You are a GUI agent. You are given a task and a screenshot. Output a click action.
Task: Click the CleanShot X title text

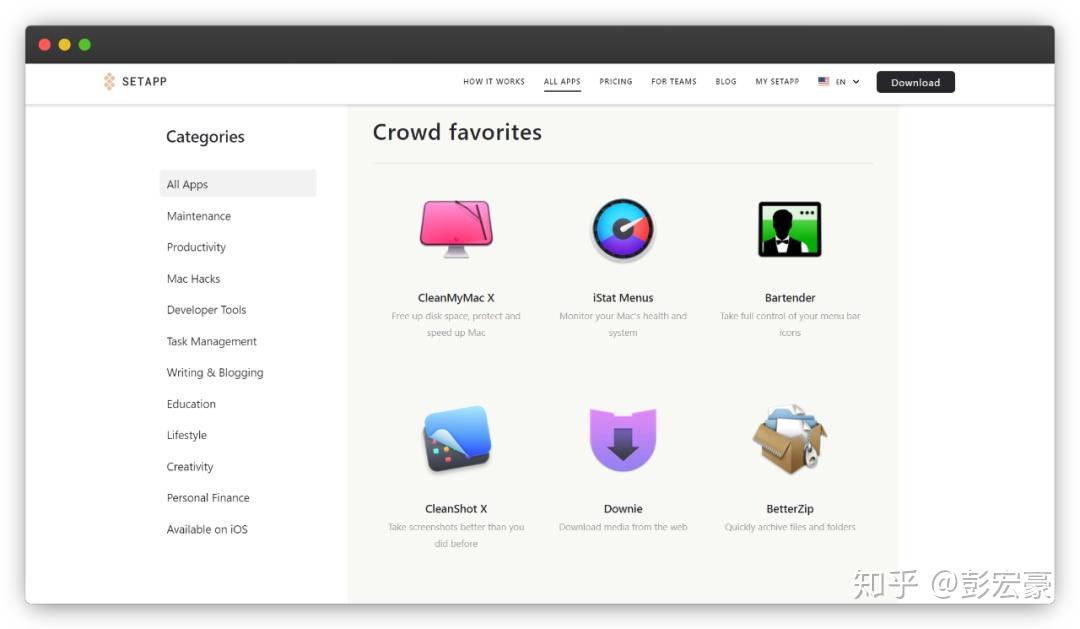click(456, 508)
